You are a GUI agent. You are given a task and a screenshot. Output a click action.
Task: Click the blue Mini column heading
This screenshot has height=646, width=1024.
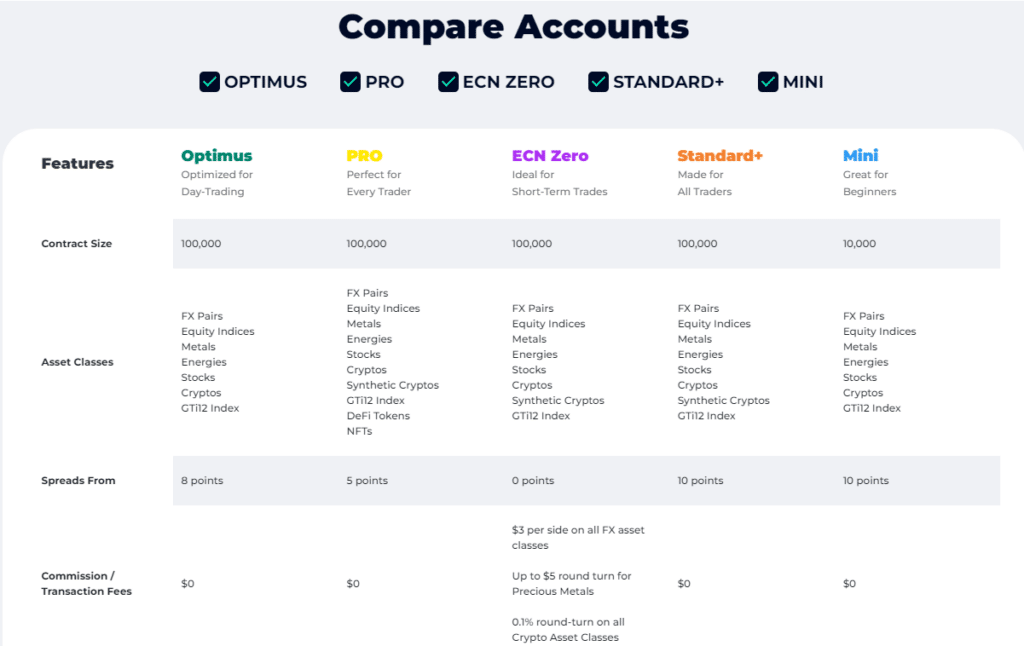click(x=860, y=156)
